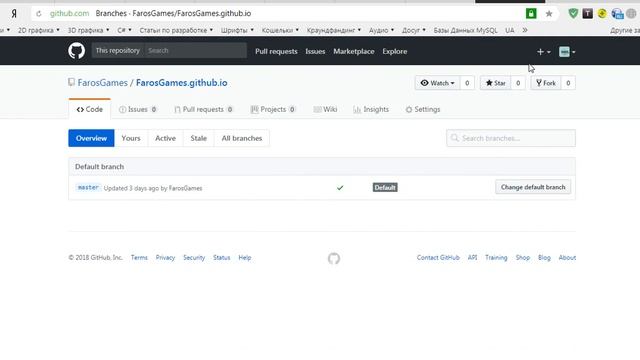
Task: Open the Insights tab
Action: click(x=371, y=109)
